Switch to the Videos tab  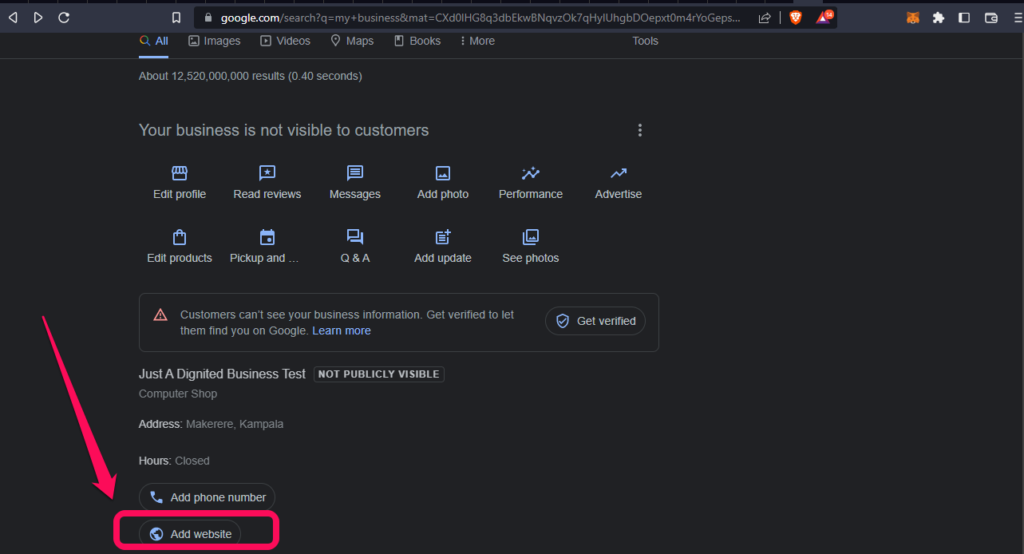coord(285,41)
